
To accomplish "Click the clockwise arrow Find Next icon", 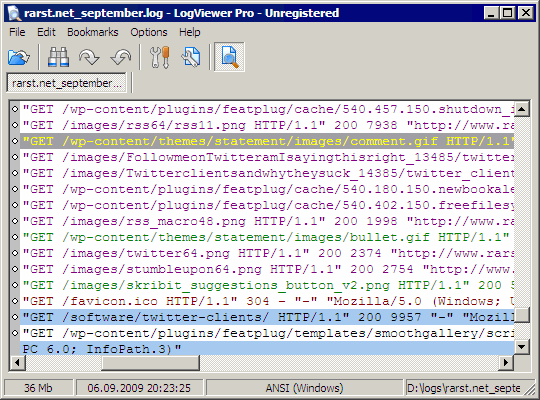I will [89, 57].
